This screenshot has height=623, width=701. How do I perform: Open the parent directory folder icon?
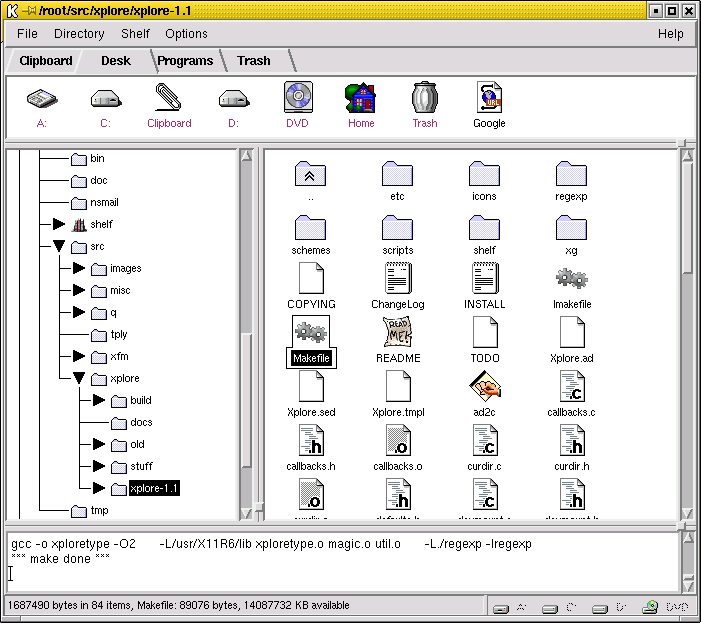[310, 174]
